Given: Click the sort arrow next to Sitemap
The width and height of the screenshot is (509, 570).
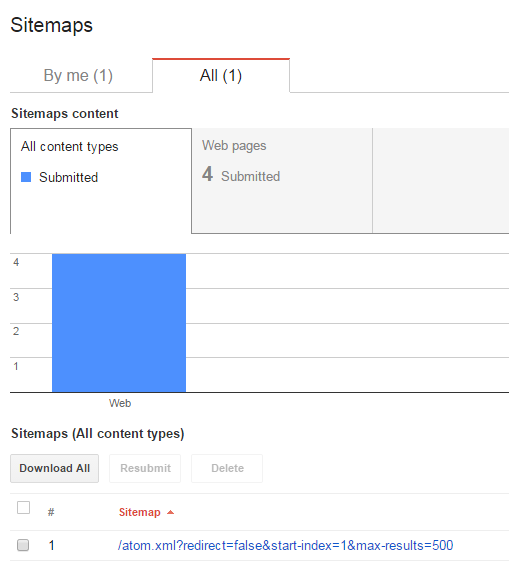Looking at the screenshot, I should 170,513.
